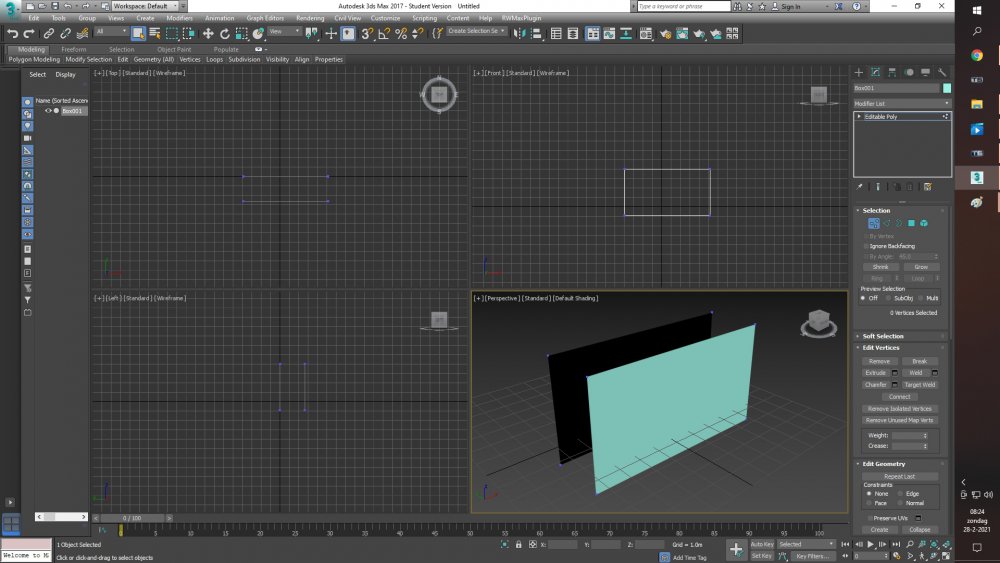1000x563 pixels.
Task: Select the Select and Rotate tool
Action: [225, 33]
